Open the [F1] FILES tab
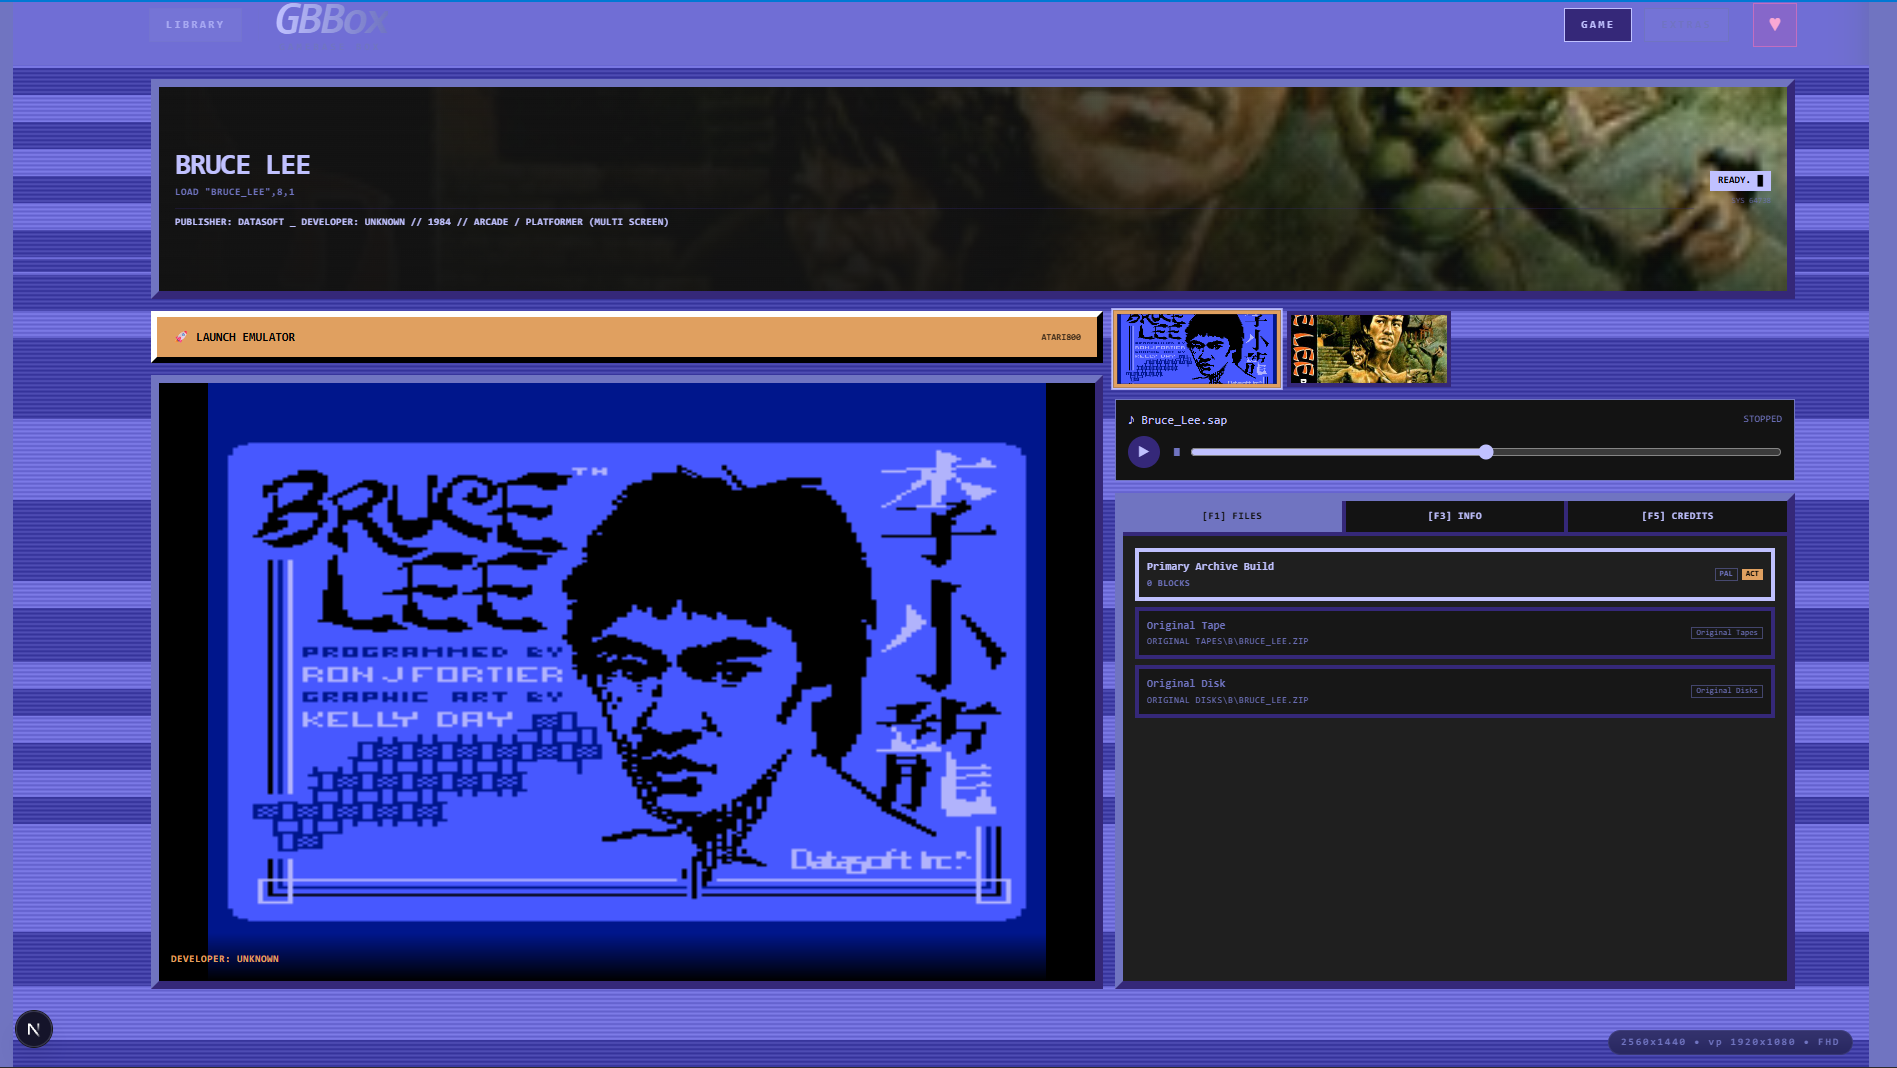Screen dimensions: 1897x1068 (x=1231, y=516)
